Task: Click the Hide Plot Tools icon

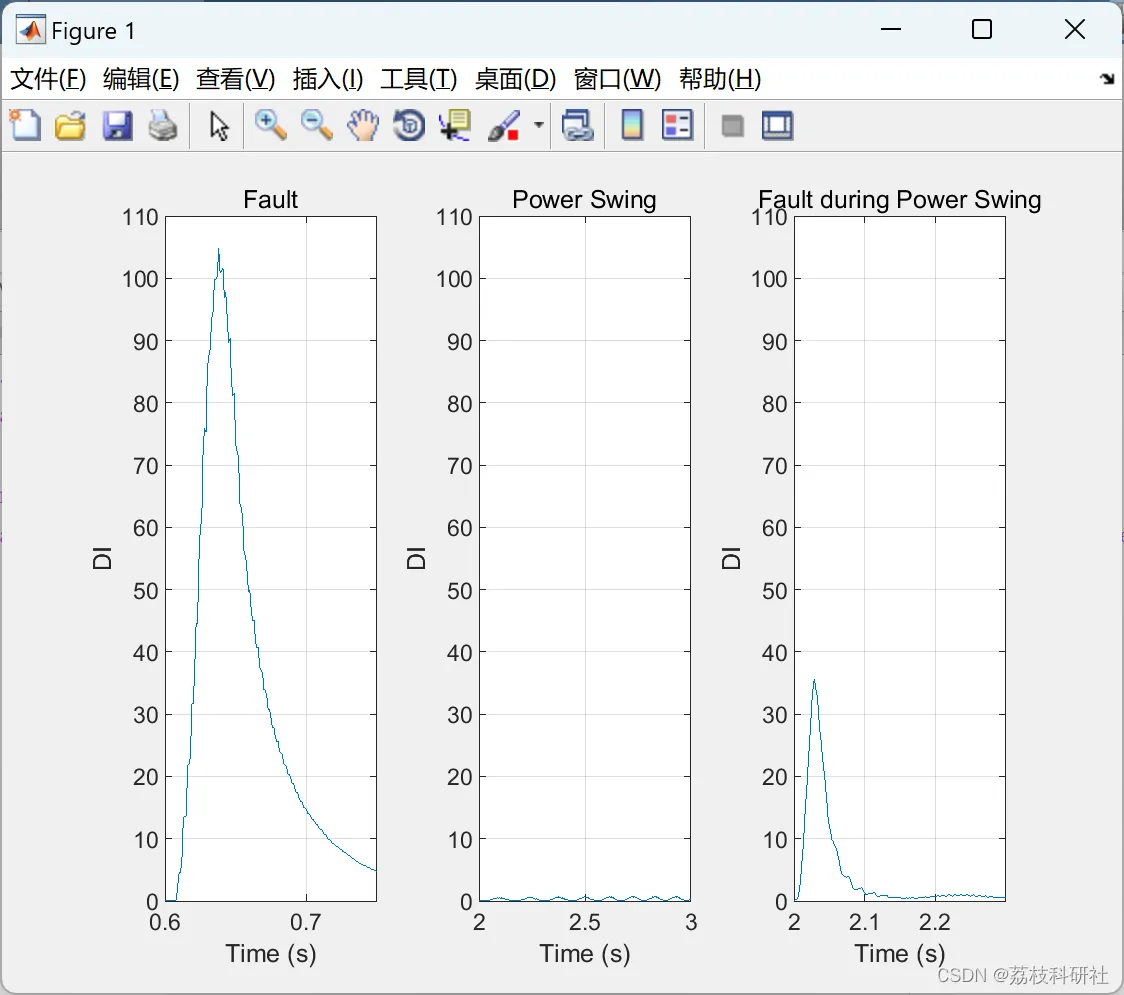Action: pos(732,126)
